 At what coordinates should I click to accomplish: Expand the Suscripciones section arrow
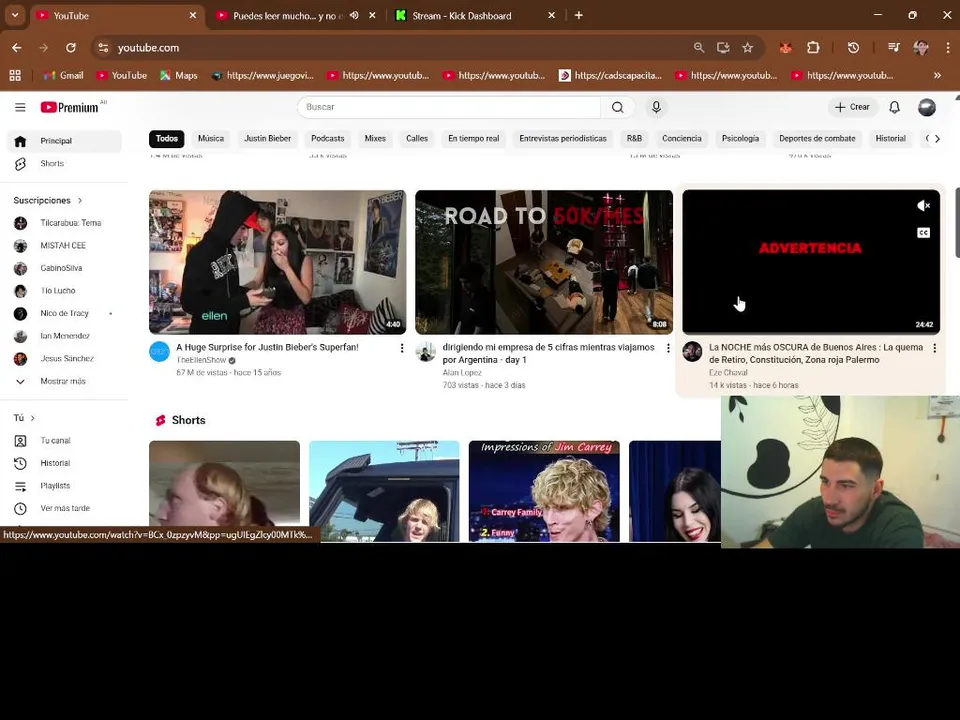80,200
